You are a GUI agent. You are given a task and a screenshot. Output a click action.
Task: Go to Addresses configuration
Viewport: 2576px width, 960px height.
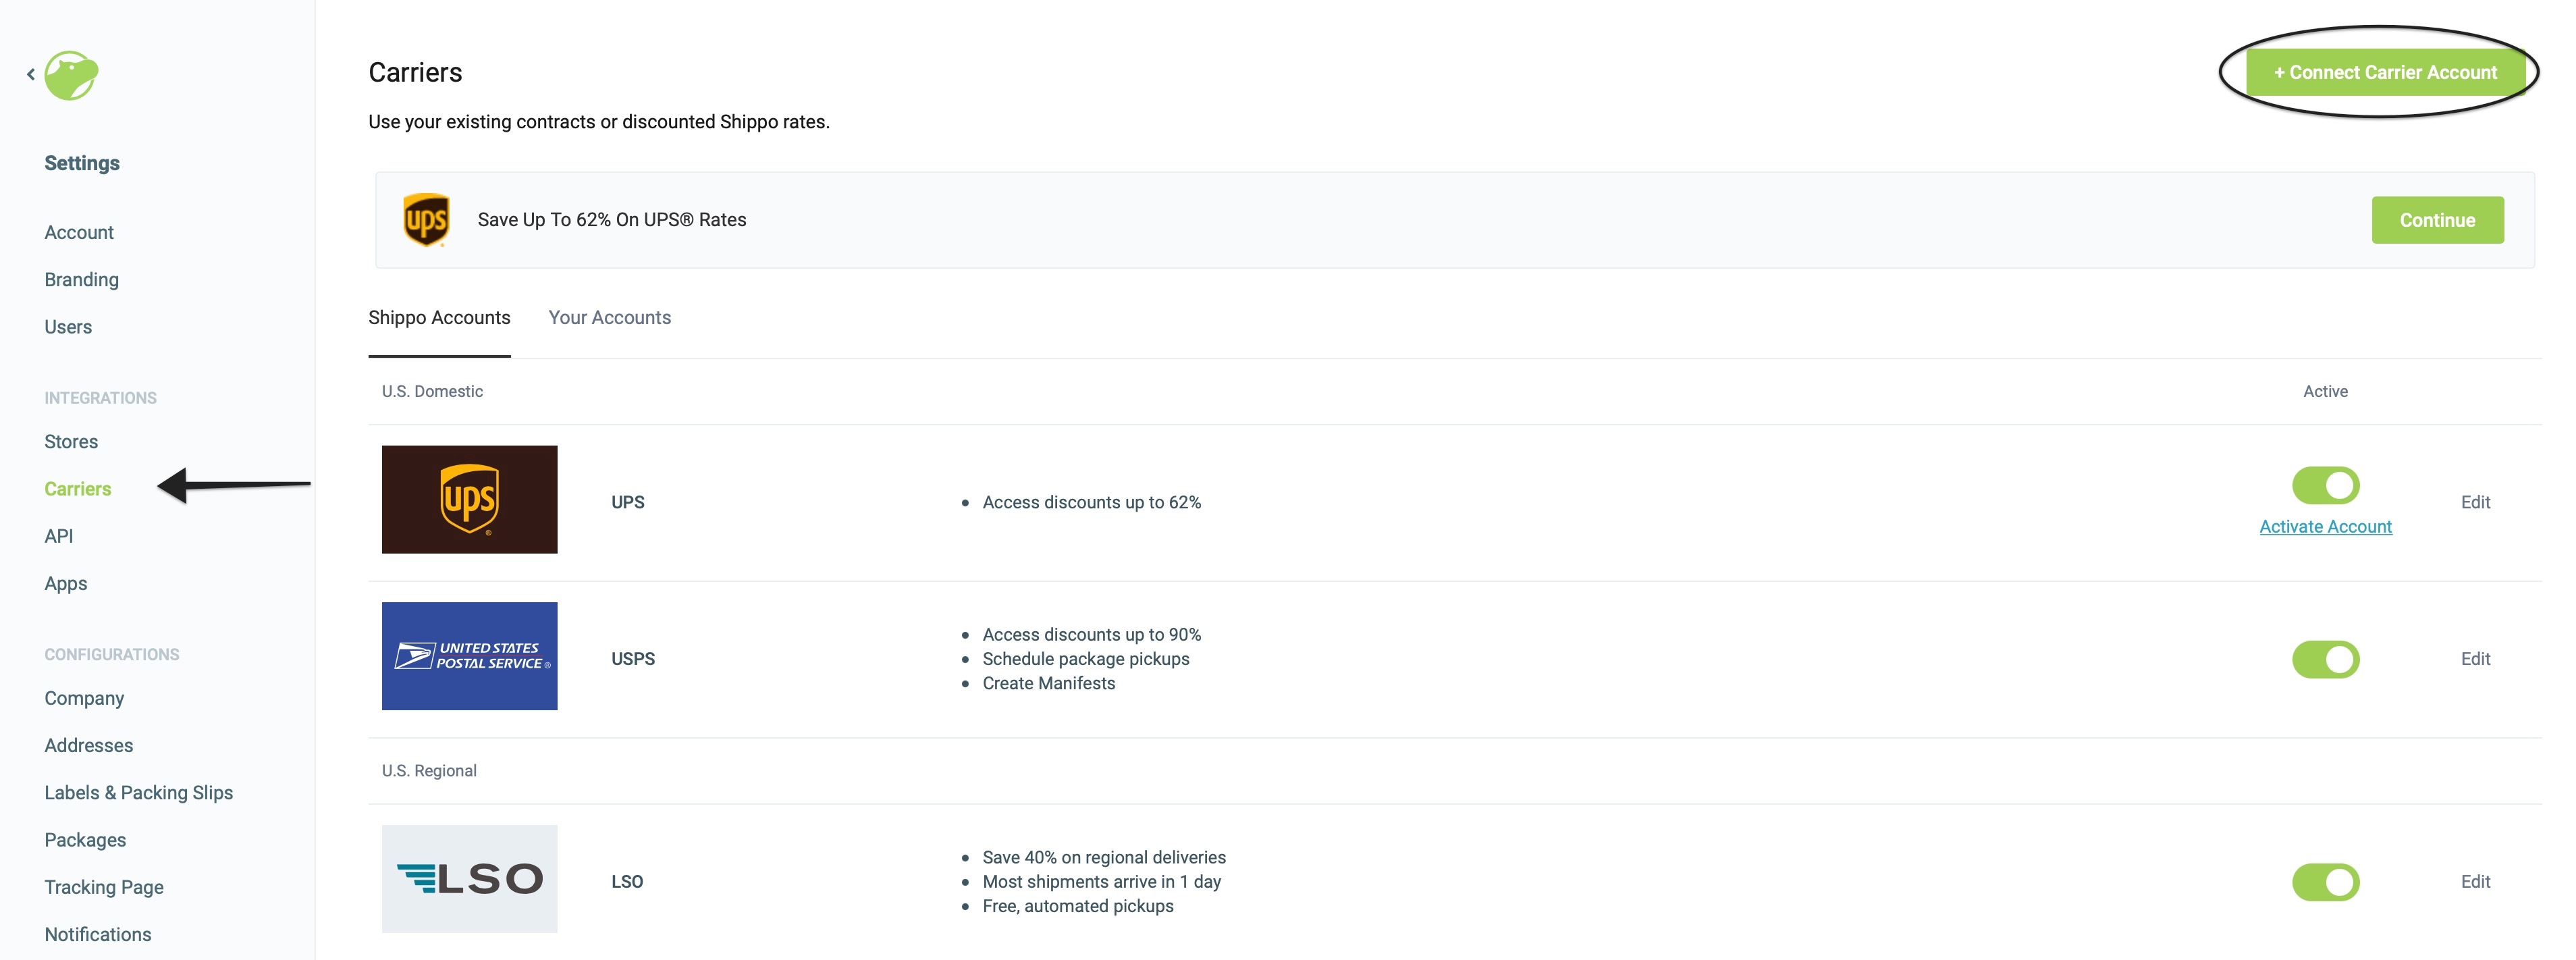click(x=88, y=745)
